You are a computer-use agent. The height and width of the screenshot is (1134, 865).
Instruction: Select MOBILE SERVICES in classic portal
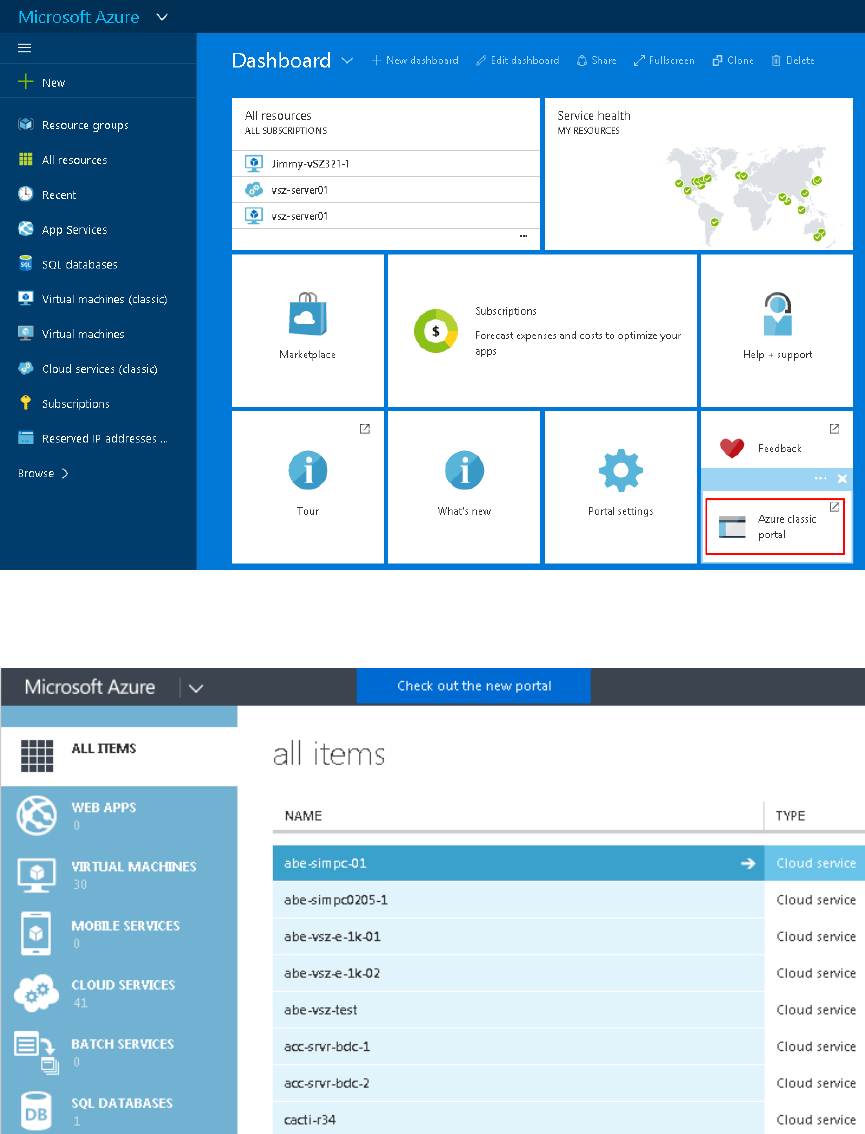click(119, 934)
